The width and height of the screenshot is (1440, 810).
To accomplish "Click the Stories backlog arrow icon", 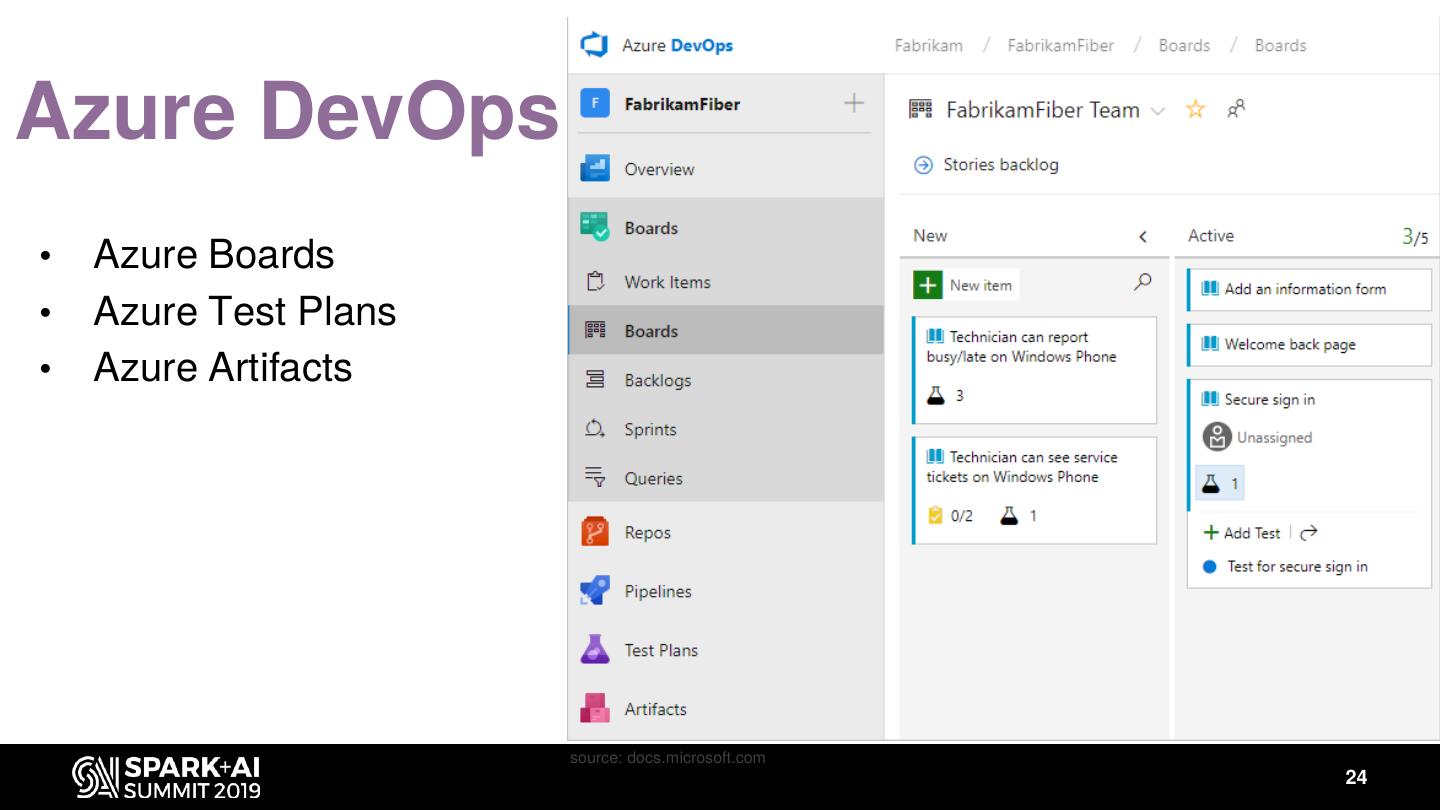I will [x=924, y=165].
